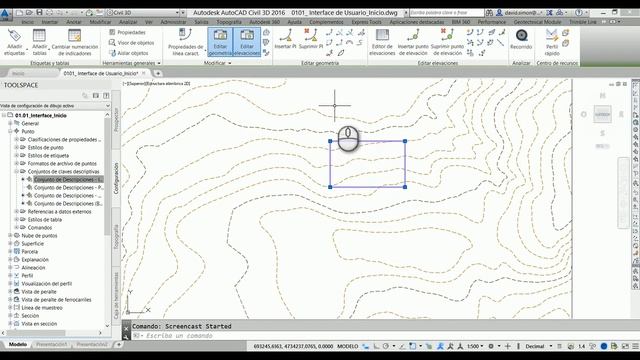Collapse Conjuntos de claves descriptivas node
Screen dimensions: 640x360
[17, 171]
